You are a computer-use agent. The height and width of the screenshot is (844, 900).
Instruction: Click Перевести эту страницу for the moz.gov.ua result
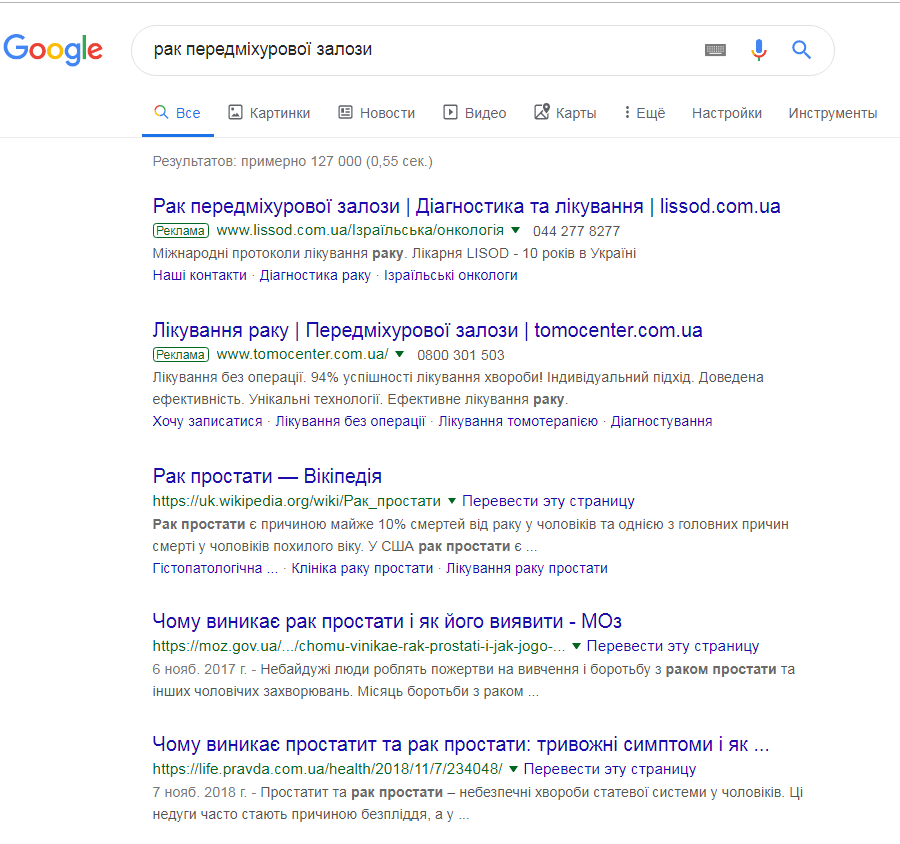click(x=673, y=646)
